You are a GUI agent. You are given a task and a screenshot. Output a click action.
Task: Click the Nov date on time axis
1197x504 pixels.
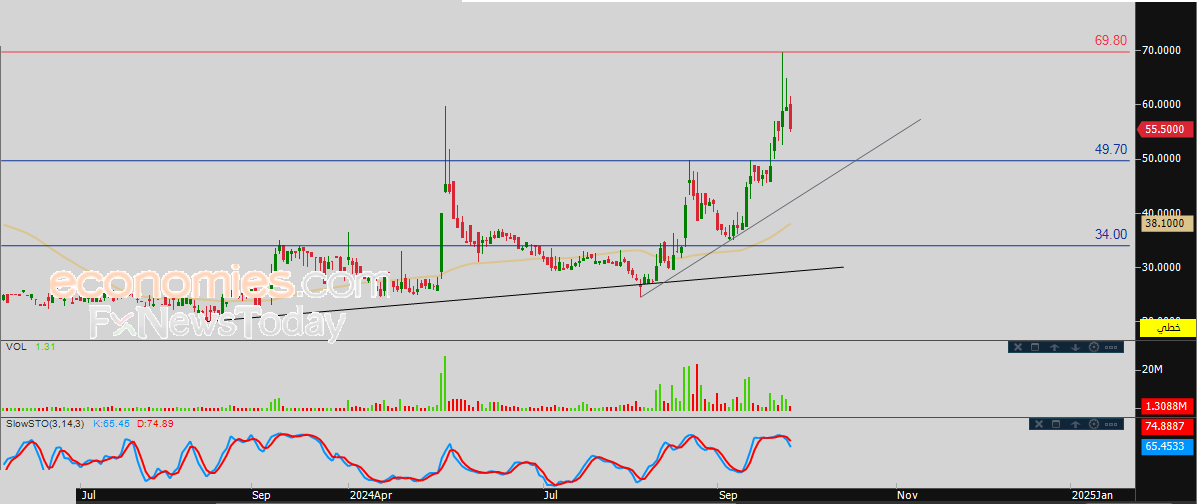pyautogui.click(x=906, y=496)
